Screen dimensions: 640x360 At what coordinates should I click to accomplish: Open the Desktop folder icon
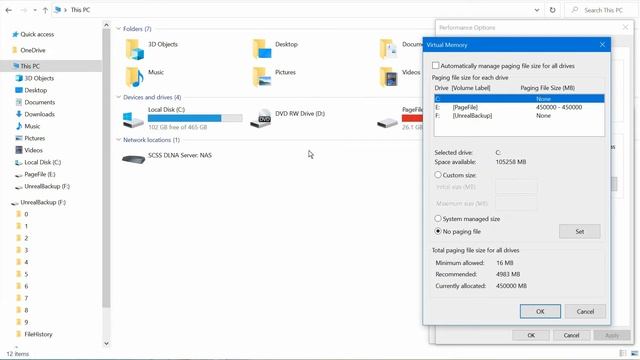(x=262, y=49)
